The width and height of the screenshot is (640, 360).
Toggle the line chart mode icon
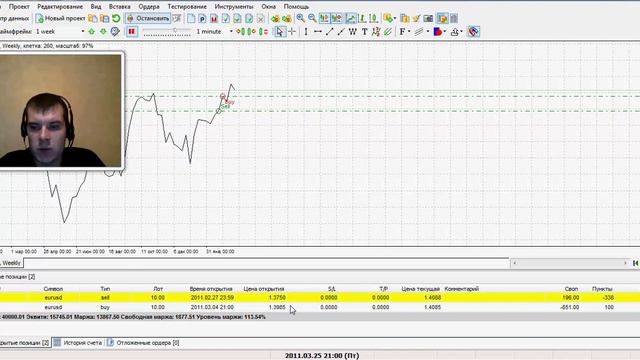click(350, 18)
